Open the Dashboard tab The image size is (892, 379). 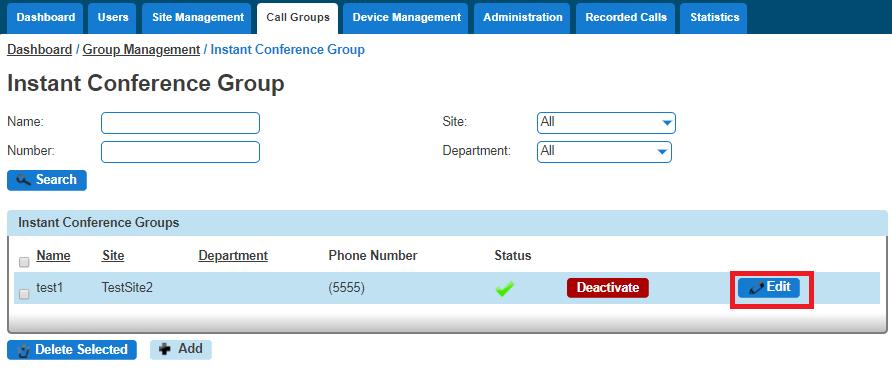(x=46, y=18)
